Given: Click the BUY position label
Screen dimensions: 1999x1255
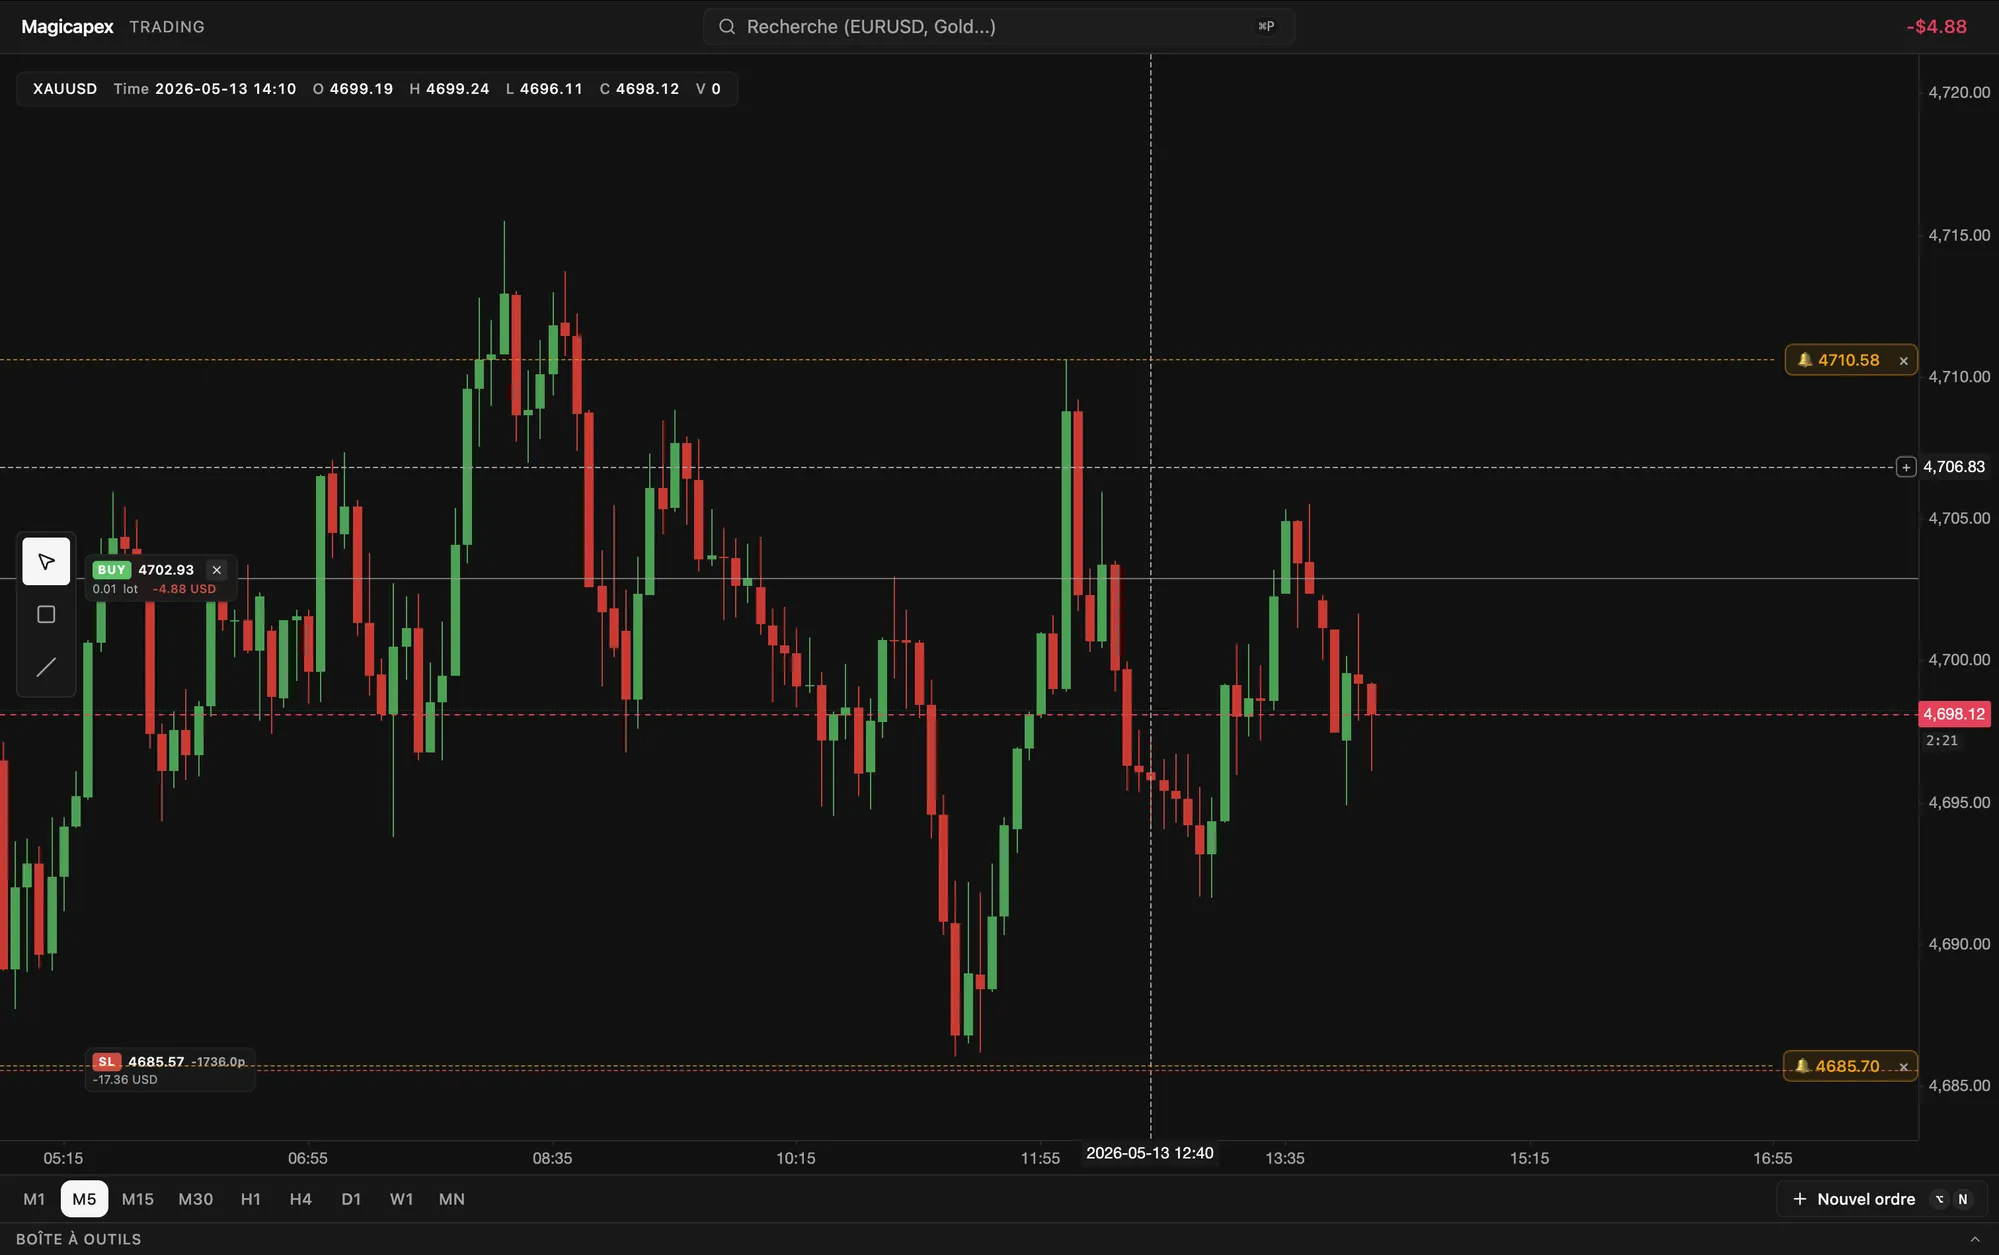Looking at the screenshot, I should 111,570.
